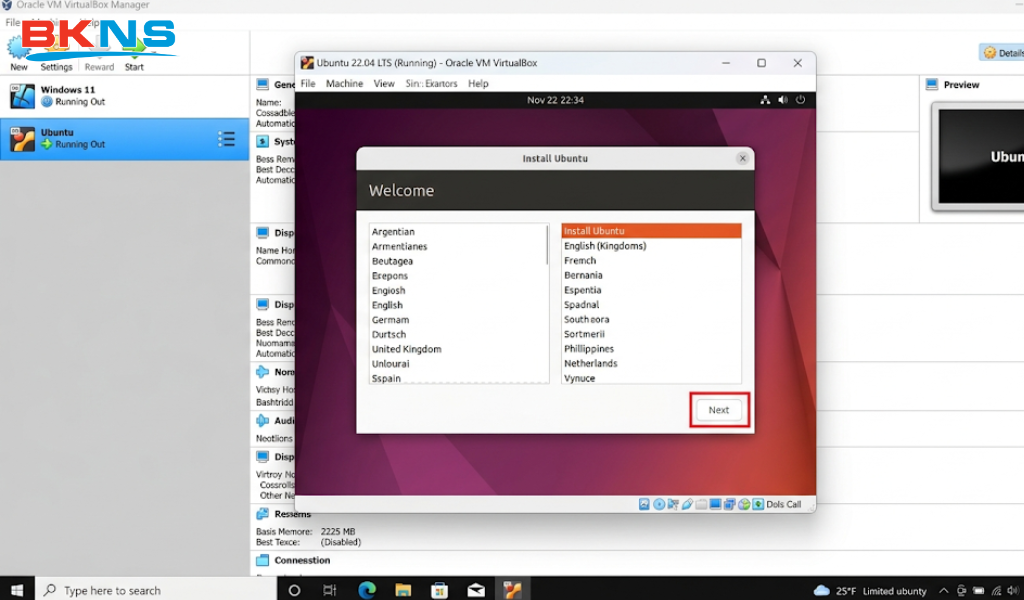Click the overlapping-windows recording indicator in VM status bar

pos(729,504)
